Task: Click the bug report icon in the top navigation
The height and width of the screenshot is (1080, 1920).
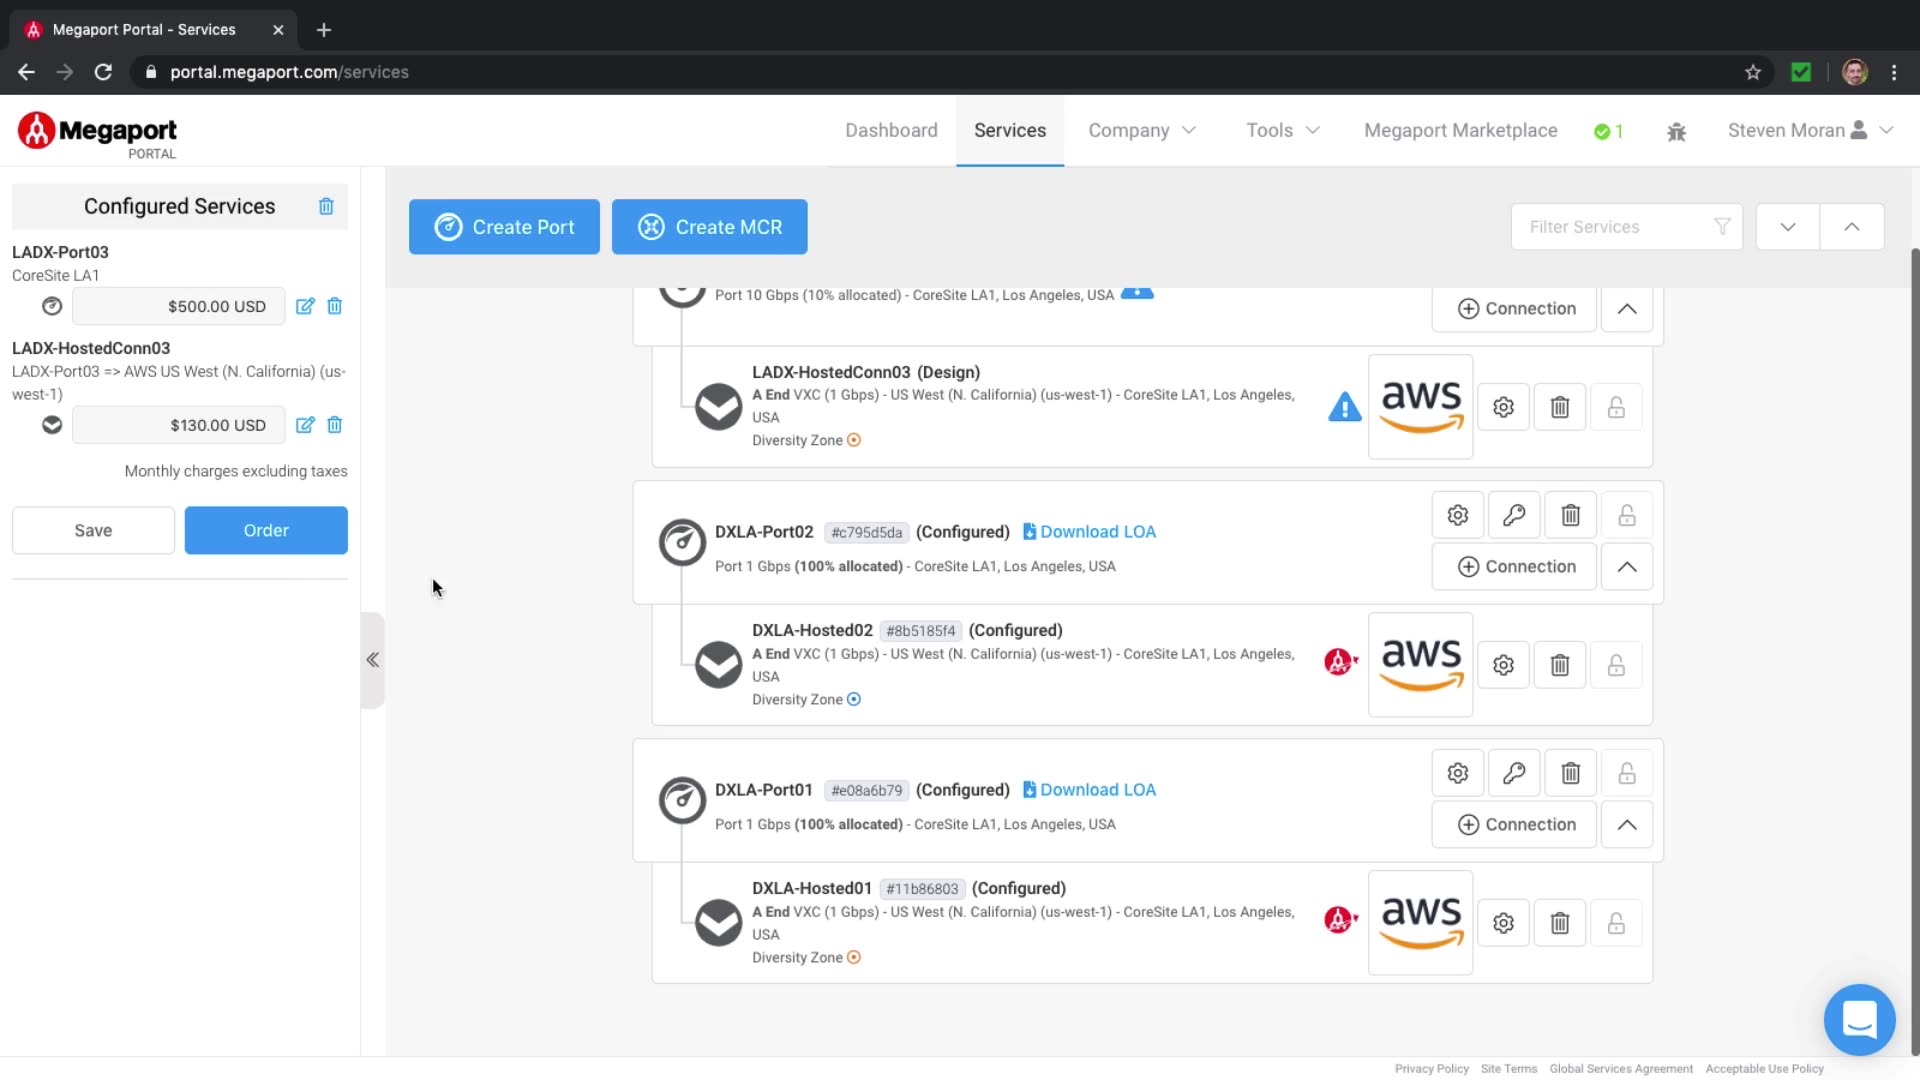Action: (x=1676, y=131)
